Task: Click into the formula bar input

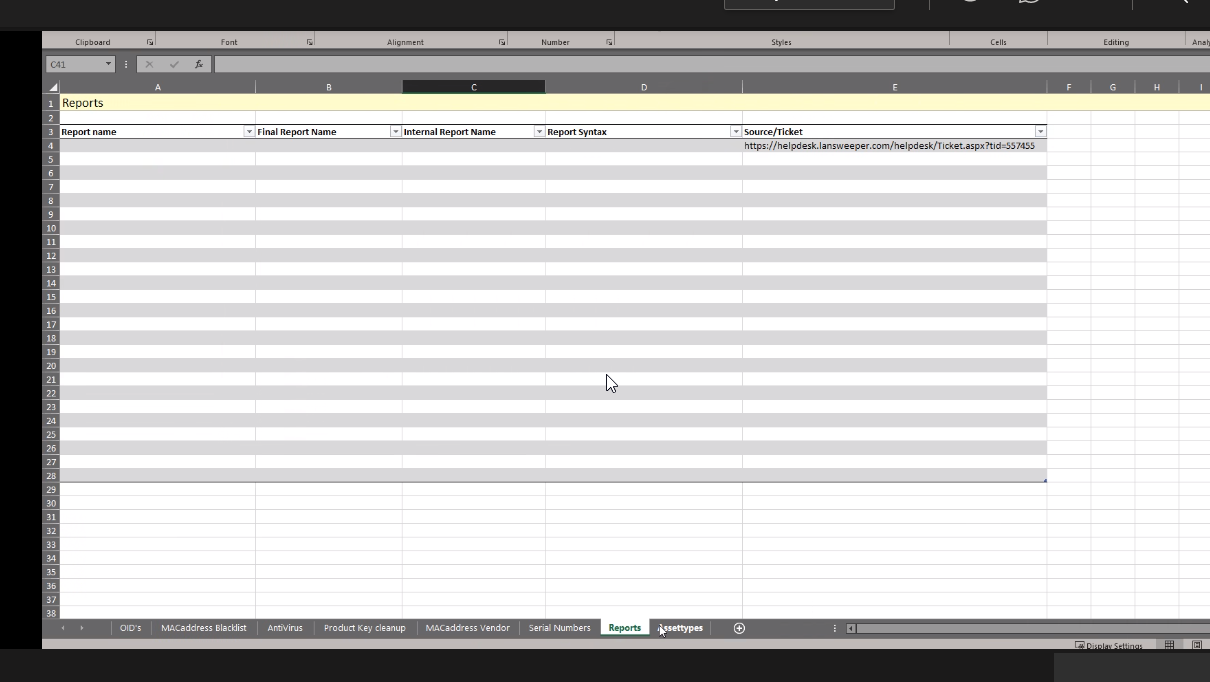Action: [700, 64]
